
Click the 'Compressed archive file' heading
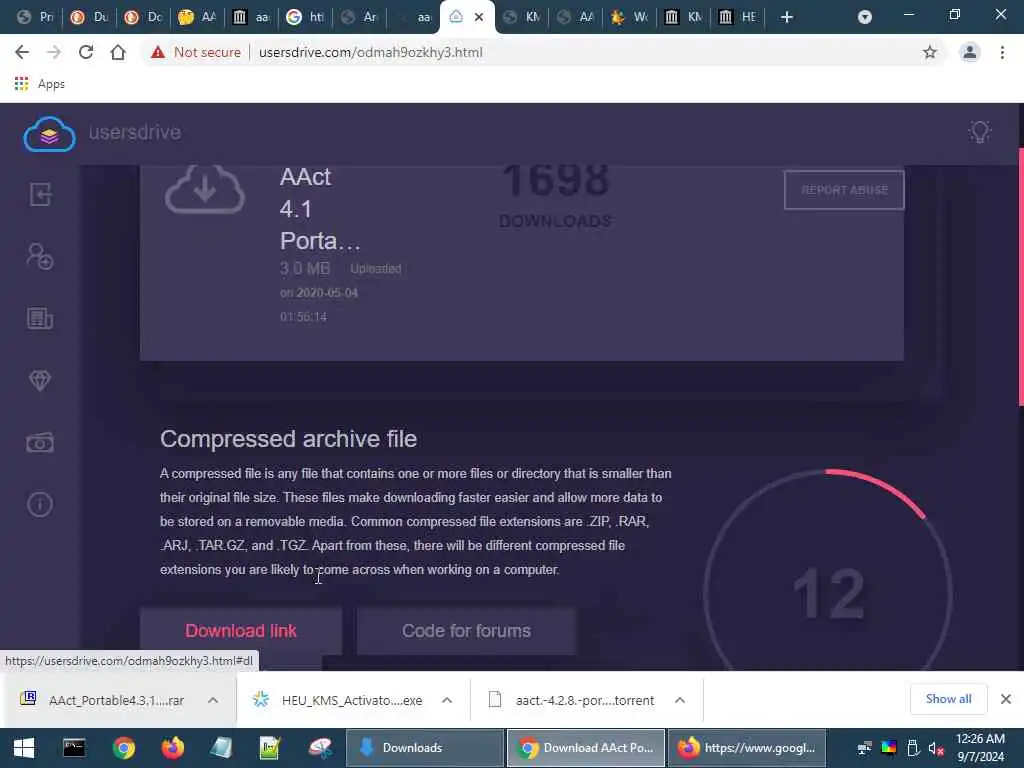point(289,439)
